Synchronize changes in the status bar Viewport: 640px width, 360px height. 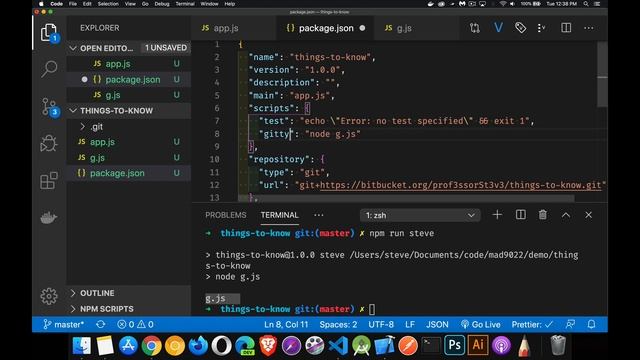[100, 324]
